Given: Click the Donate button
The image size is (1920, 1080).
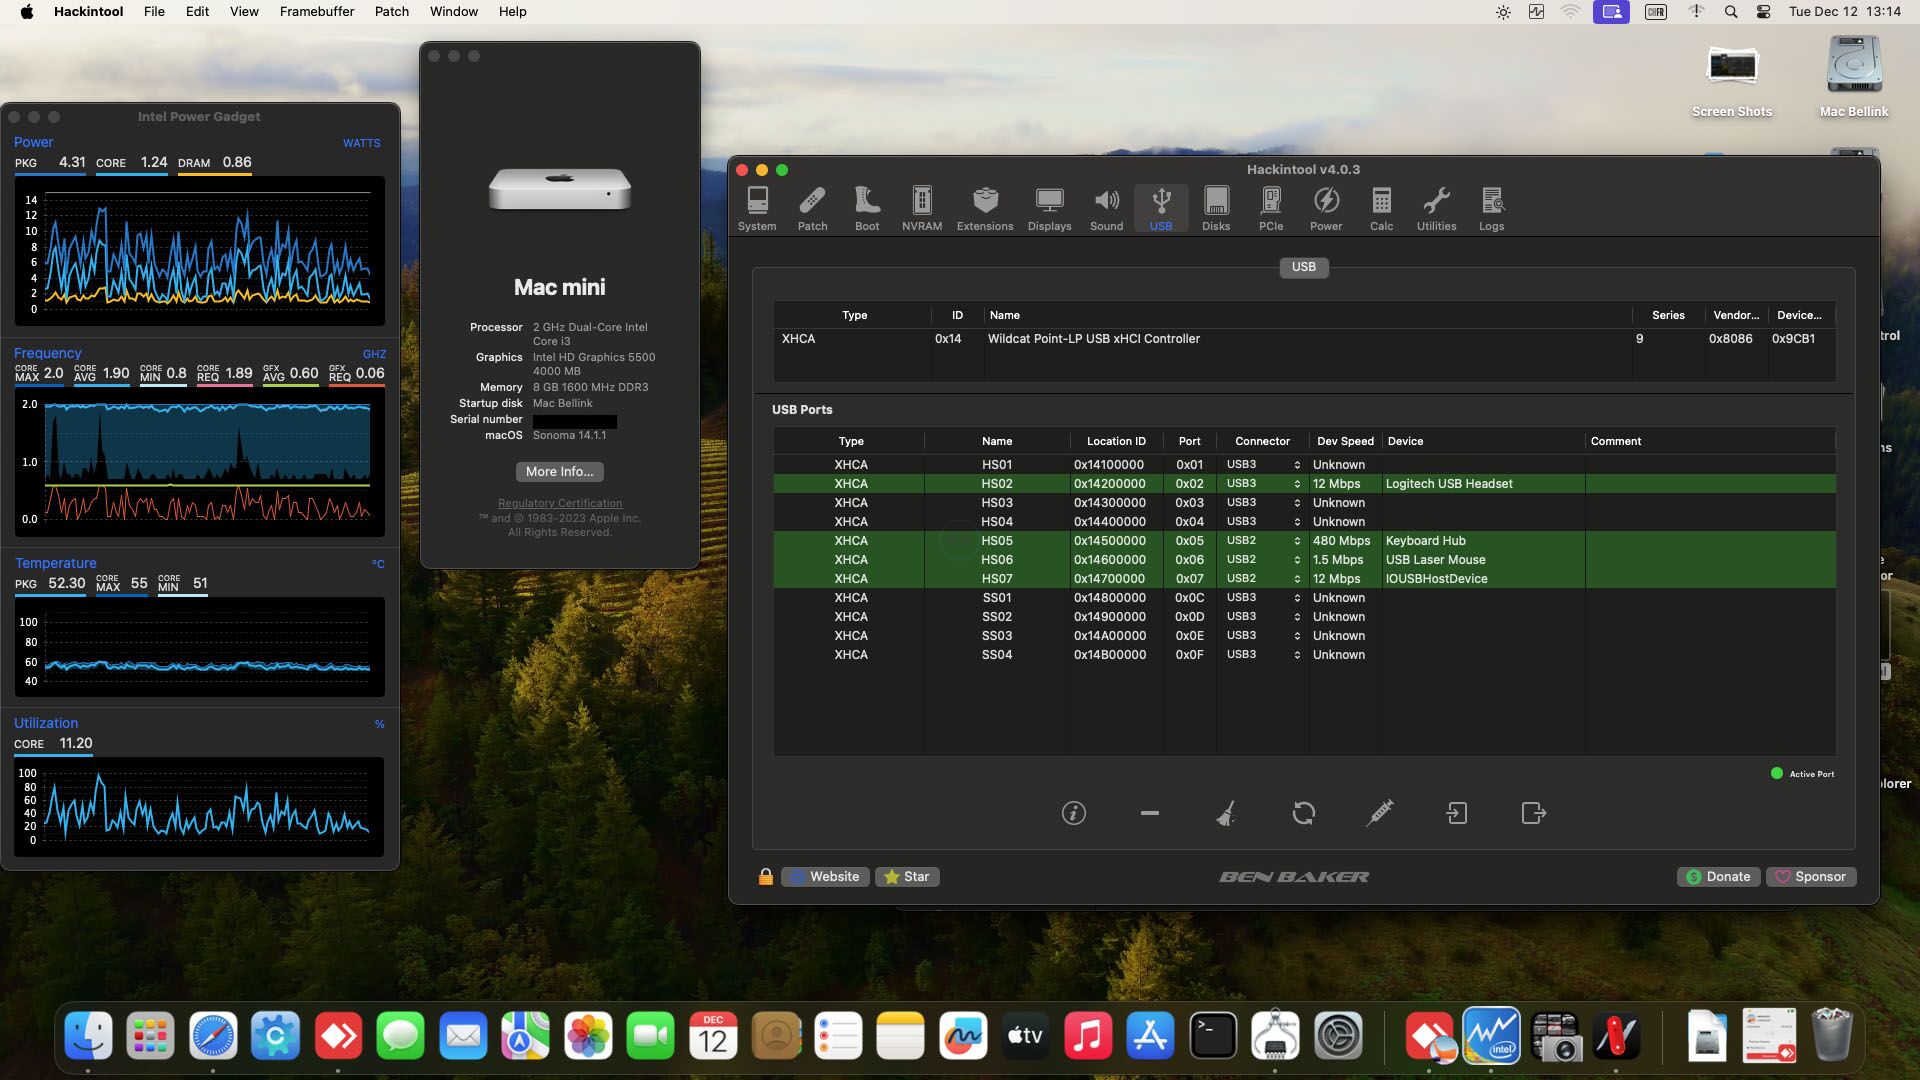Looking at the screenshot, I should point(1718,877).
